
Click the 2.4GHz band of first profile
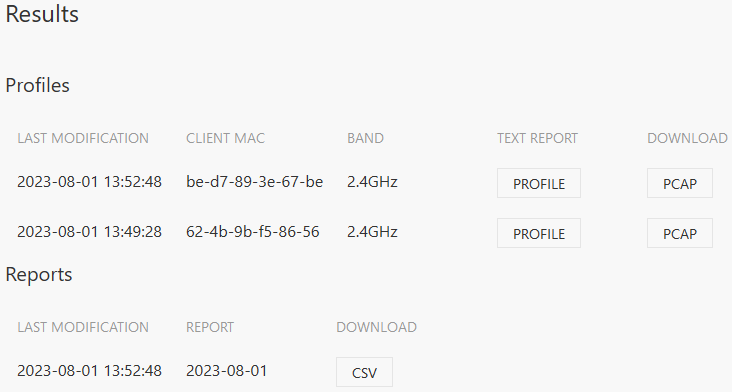(x=372, y=182)
